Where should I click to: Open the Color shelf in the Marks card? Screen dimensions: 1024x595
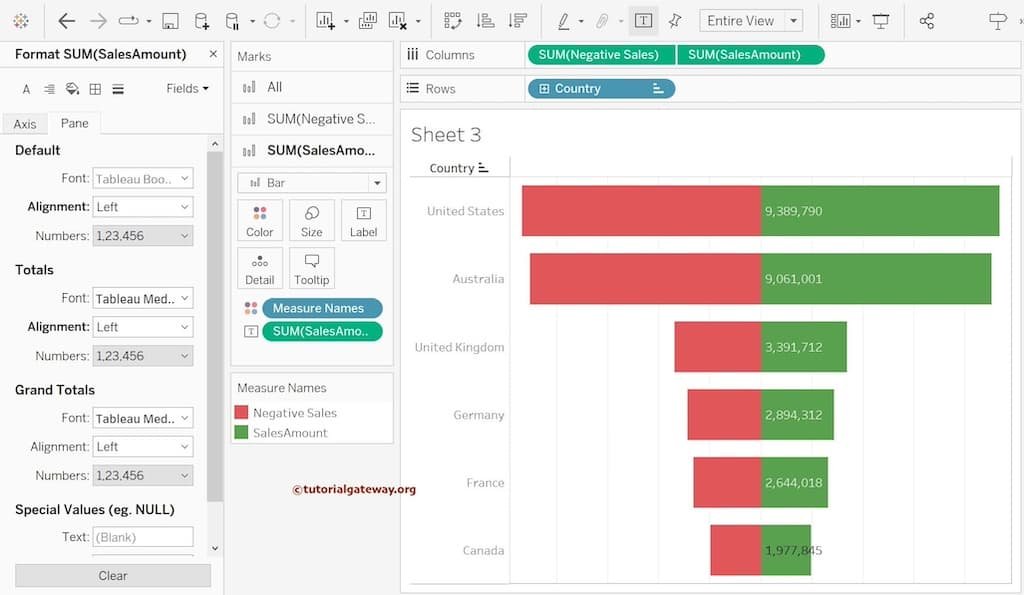259,220
